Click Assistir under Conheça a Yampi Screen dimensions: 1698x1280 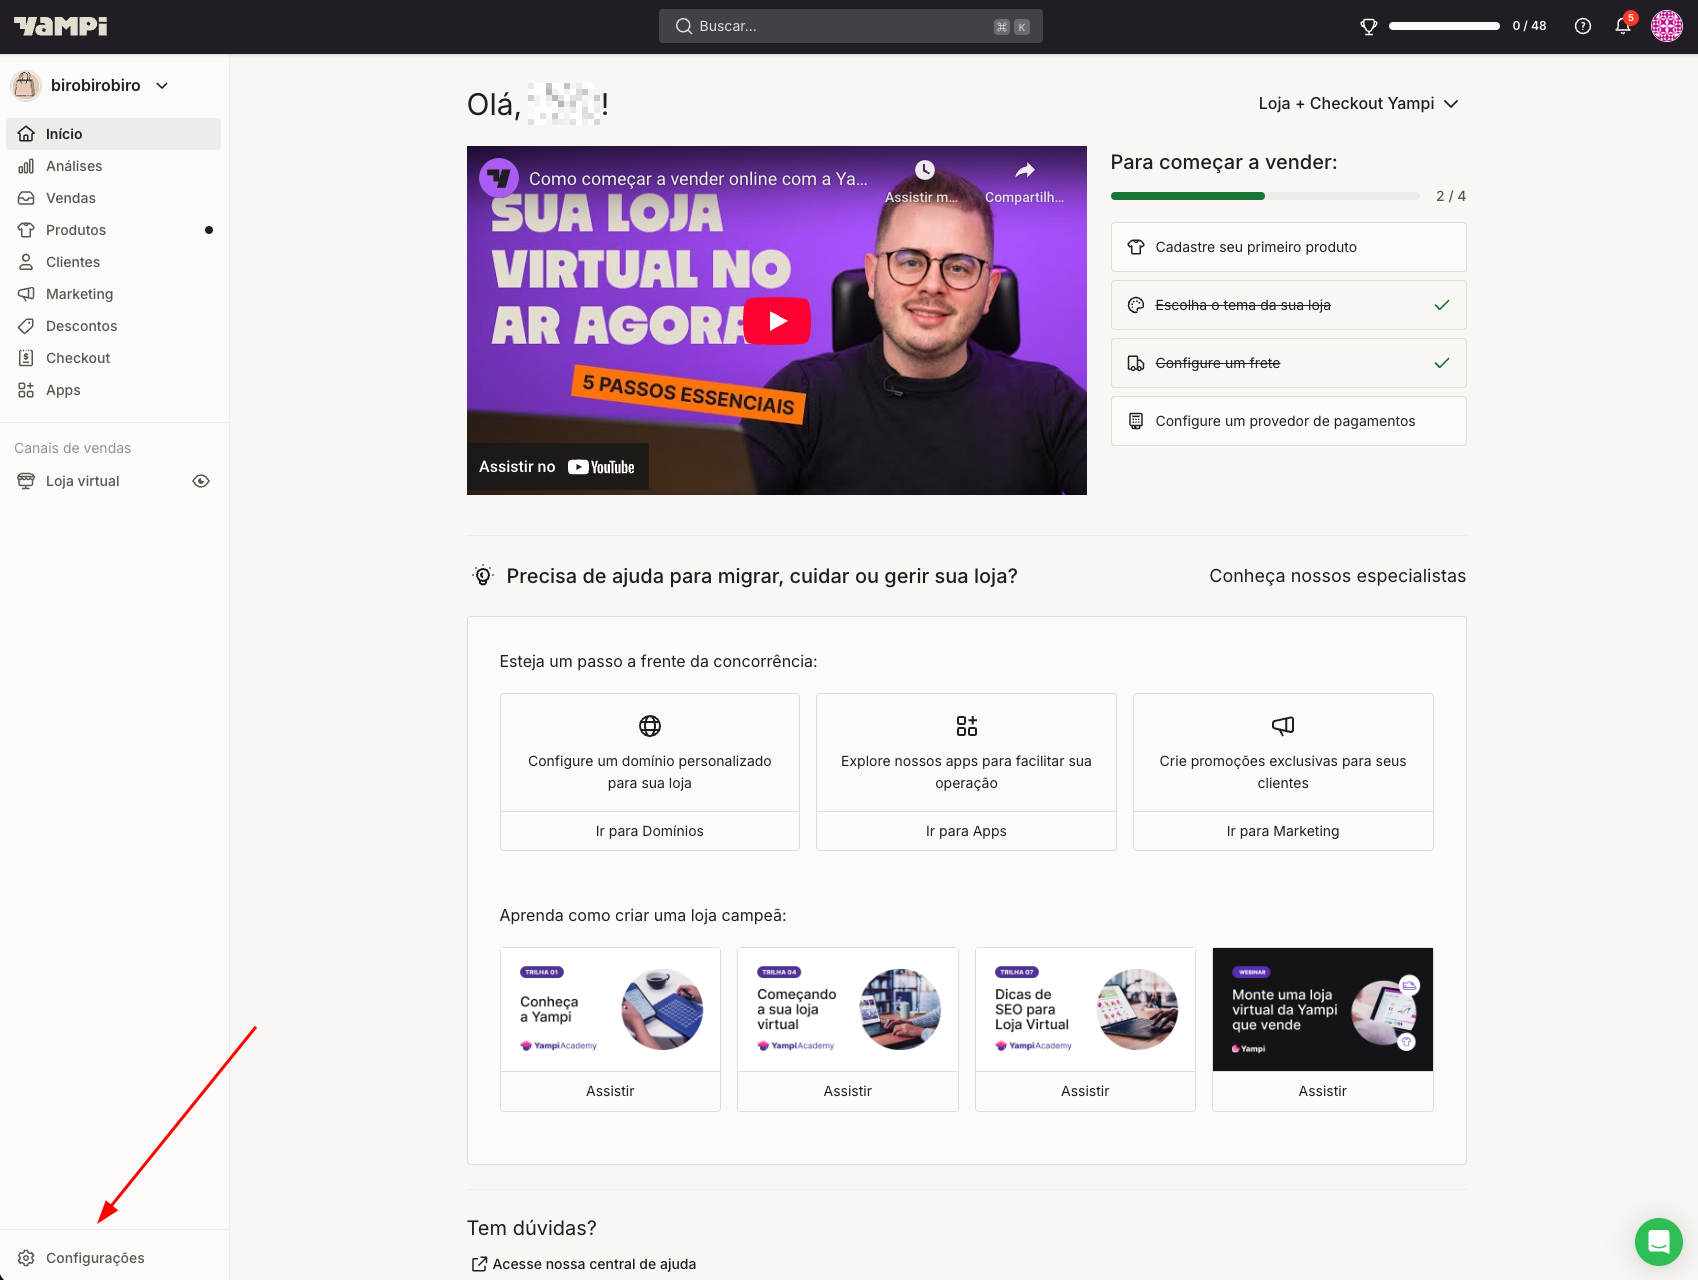coord(610,1091)
